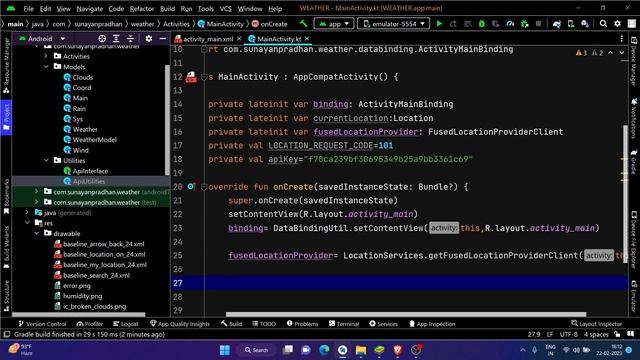Collapse the drawable folder

[x=37, y=233]
